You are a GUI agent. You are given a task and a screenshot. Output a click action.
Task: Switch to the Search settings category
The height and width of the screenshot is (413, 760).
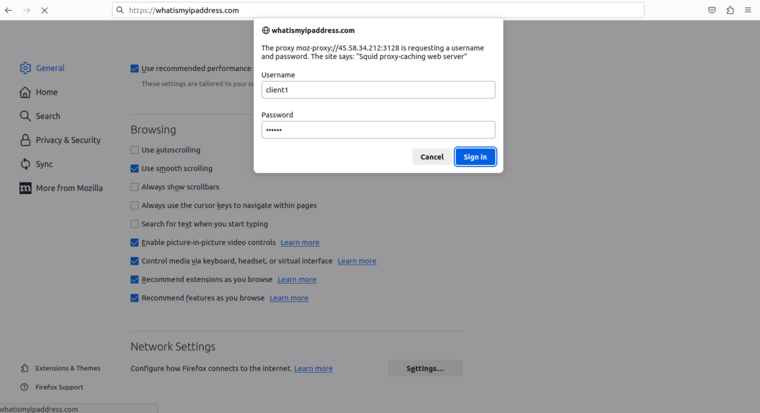(x=48, y=116)
